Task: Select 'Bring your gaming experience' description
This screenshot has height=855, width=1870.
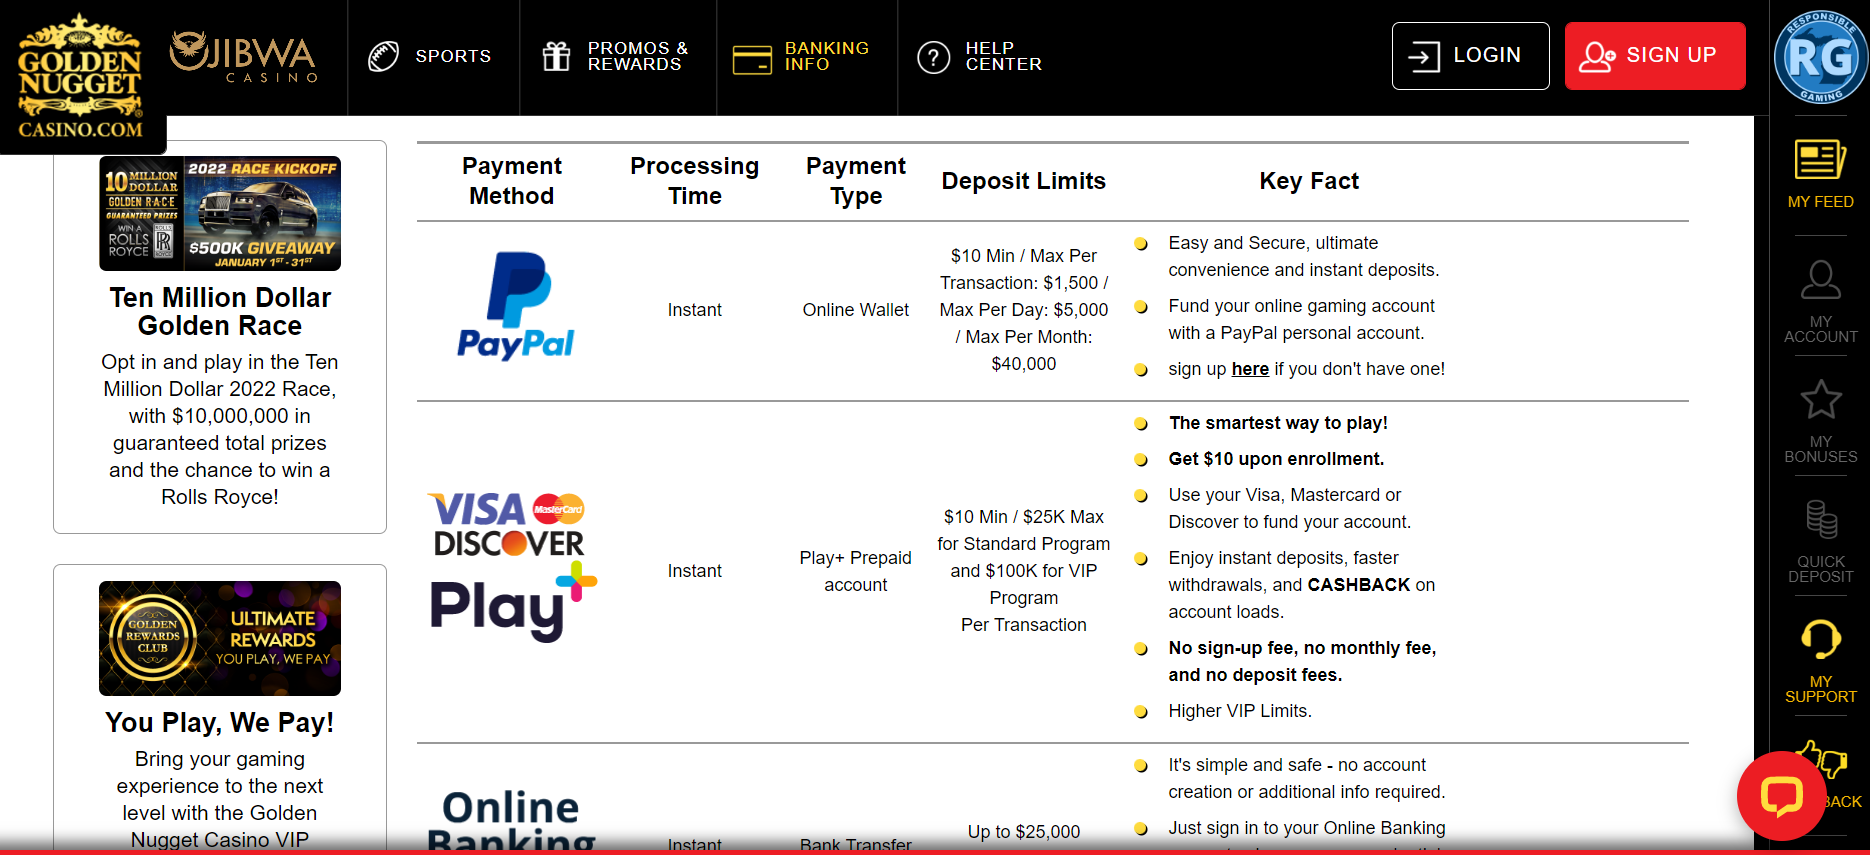Action: [x=220, y=799]
